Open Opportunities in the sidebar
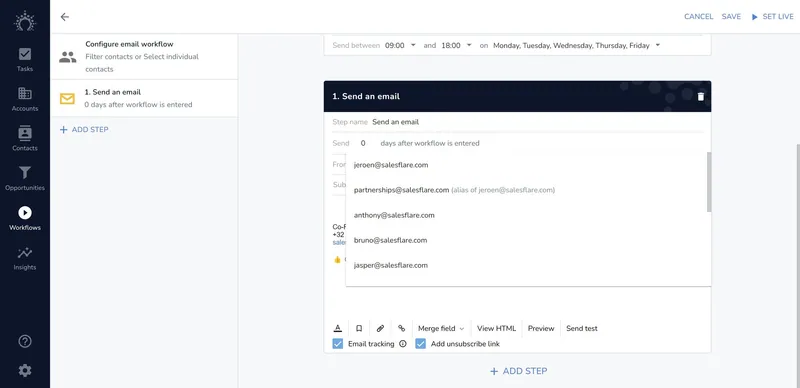 tap(24, 178)
